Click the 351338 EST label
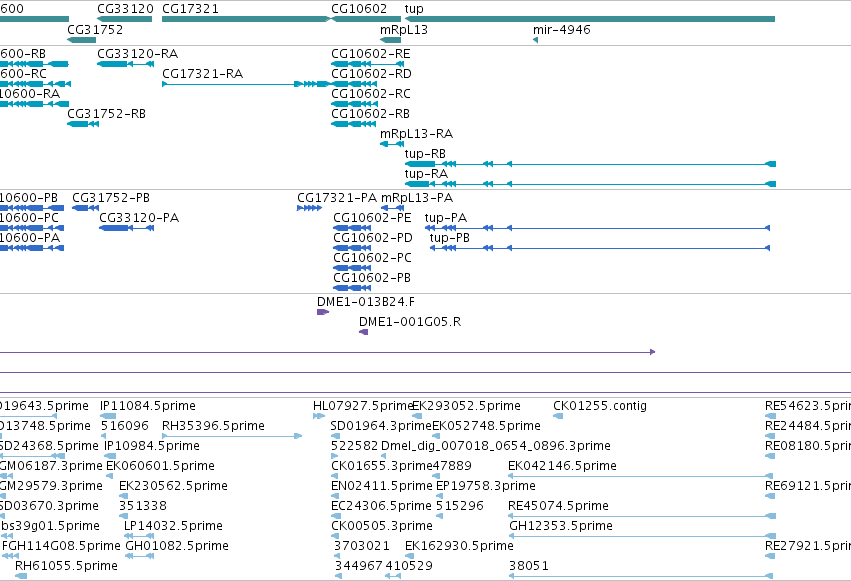This screenshot has width=851, height=581. pyautogui.click(x=143, y=506)
